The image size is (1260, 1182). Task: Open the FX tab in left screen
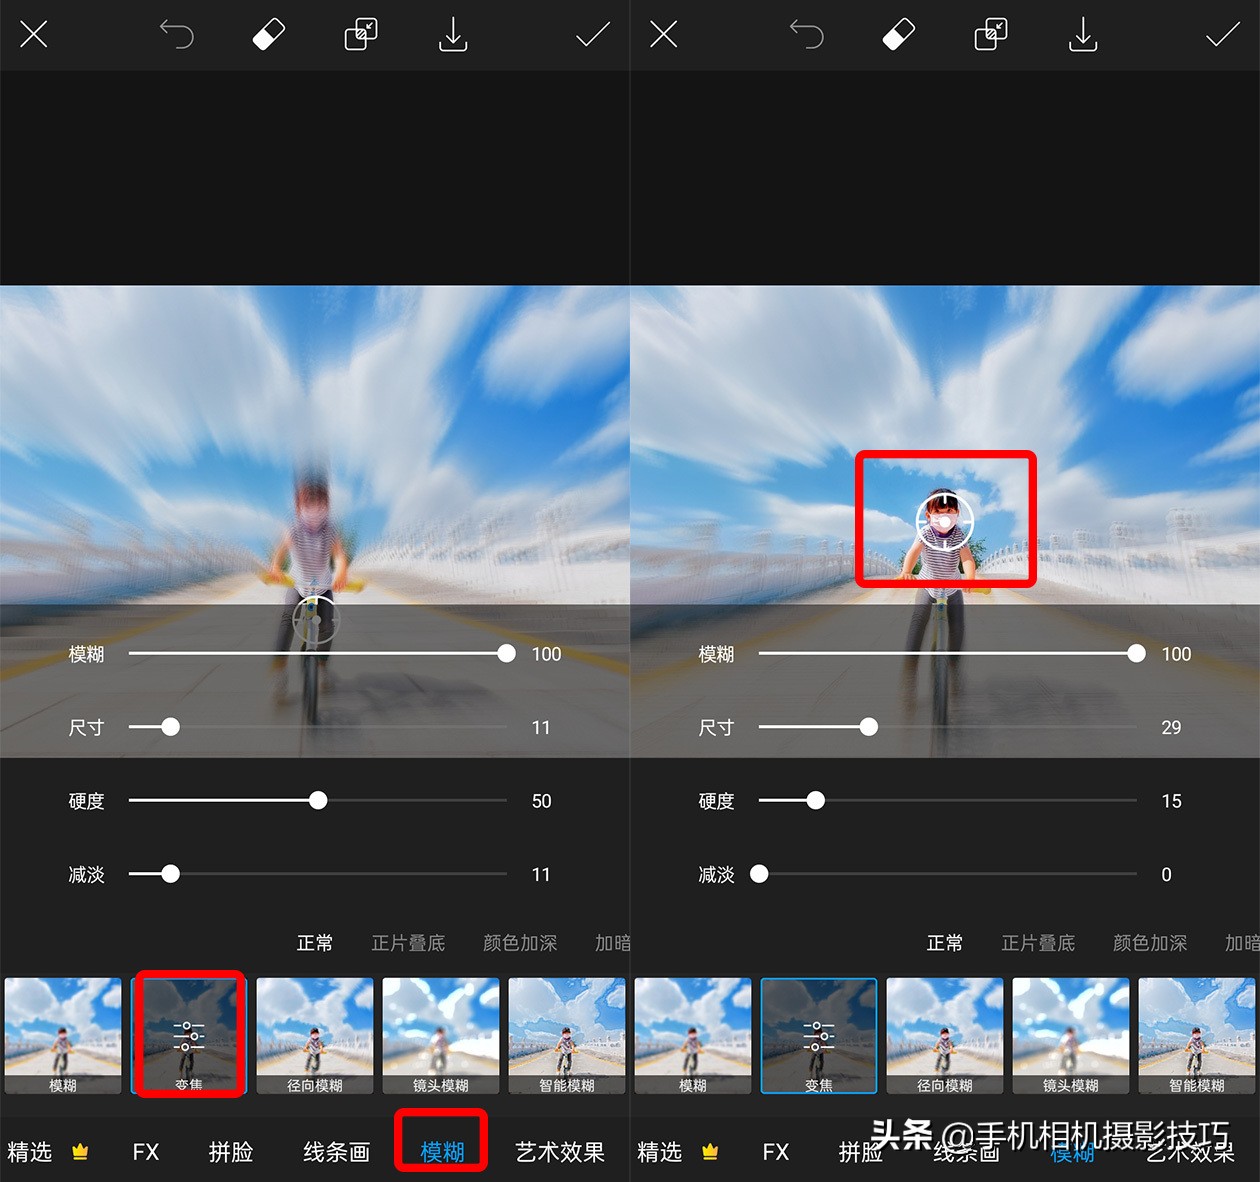coord(146,1151)
